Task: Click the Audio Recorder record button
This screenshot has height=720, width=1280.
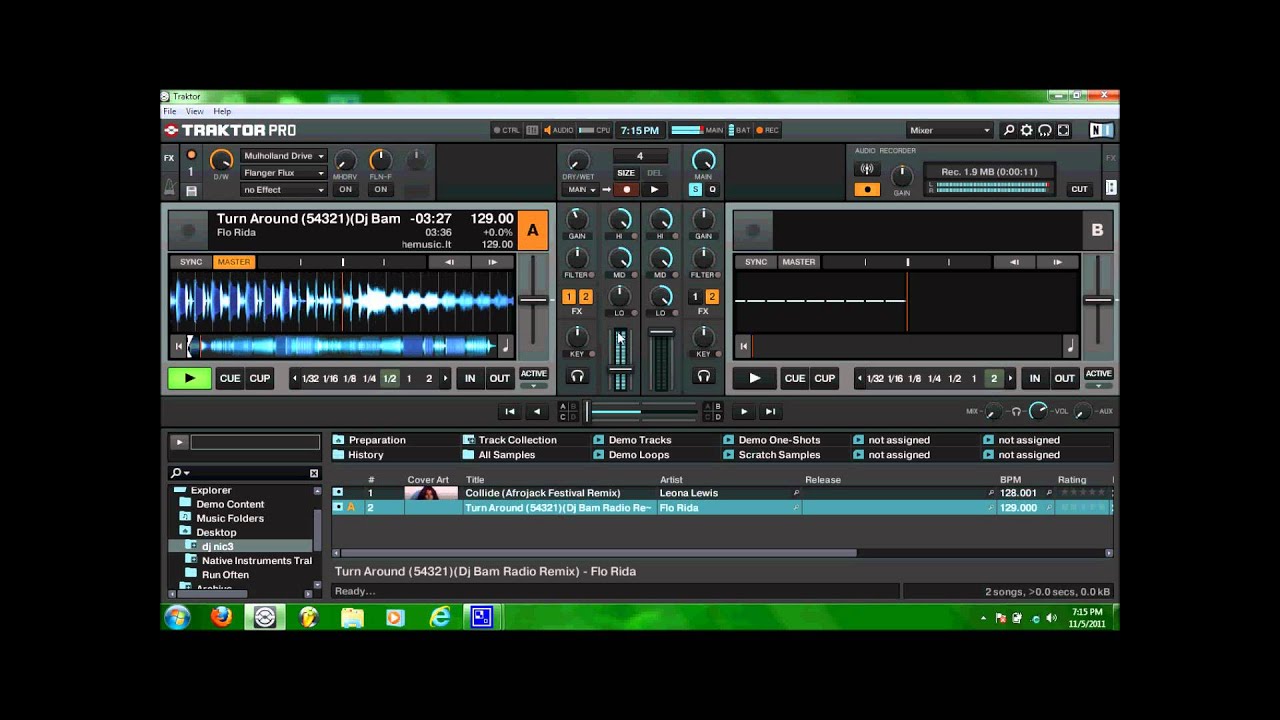Action: pyautogui.click(x=867, y=189)
